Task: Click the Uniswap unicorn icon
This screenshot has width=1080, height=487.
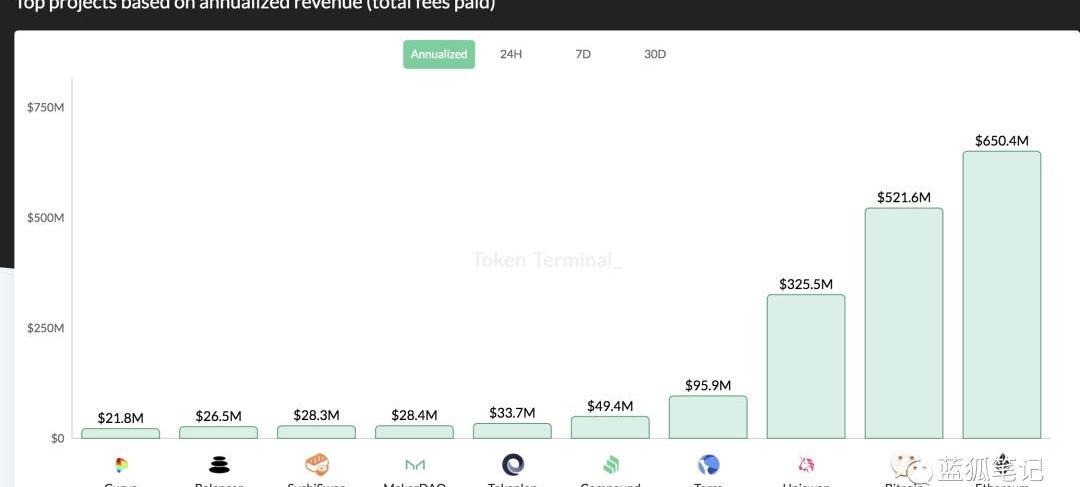Action: [806, 464]
